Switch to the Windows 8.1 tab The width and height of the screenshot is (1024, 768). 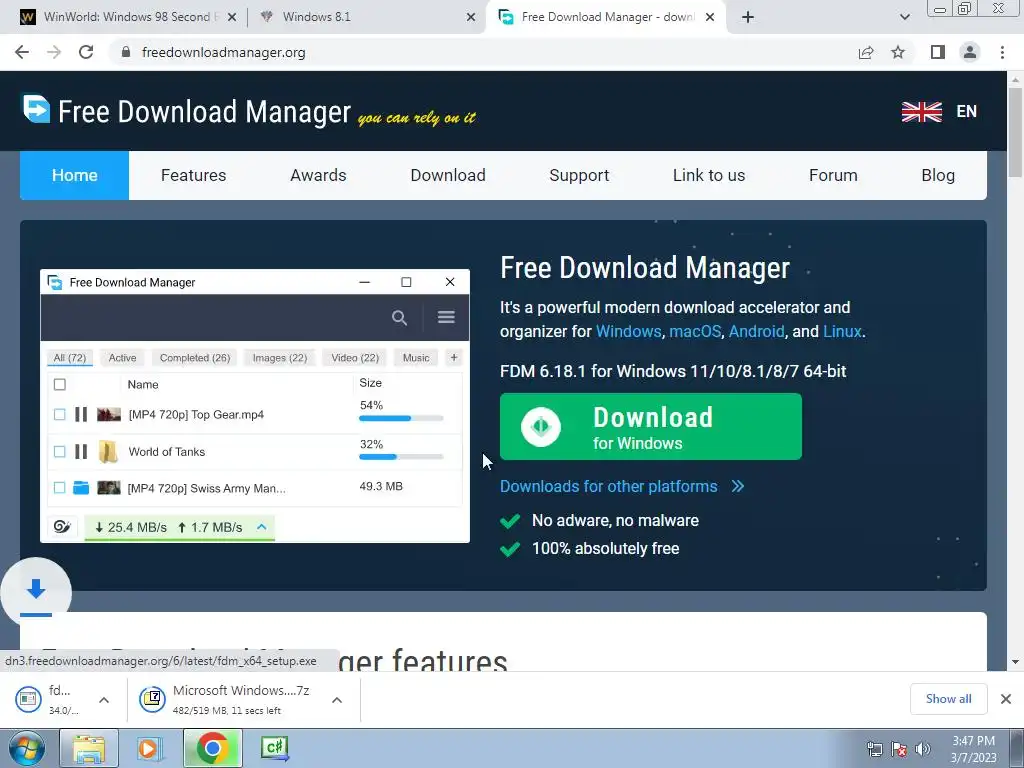point(368,17)
